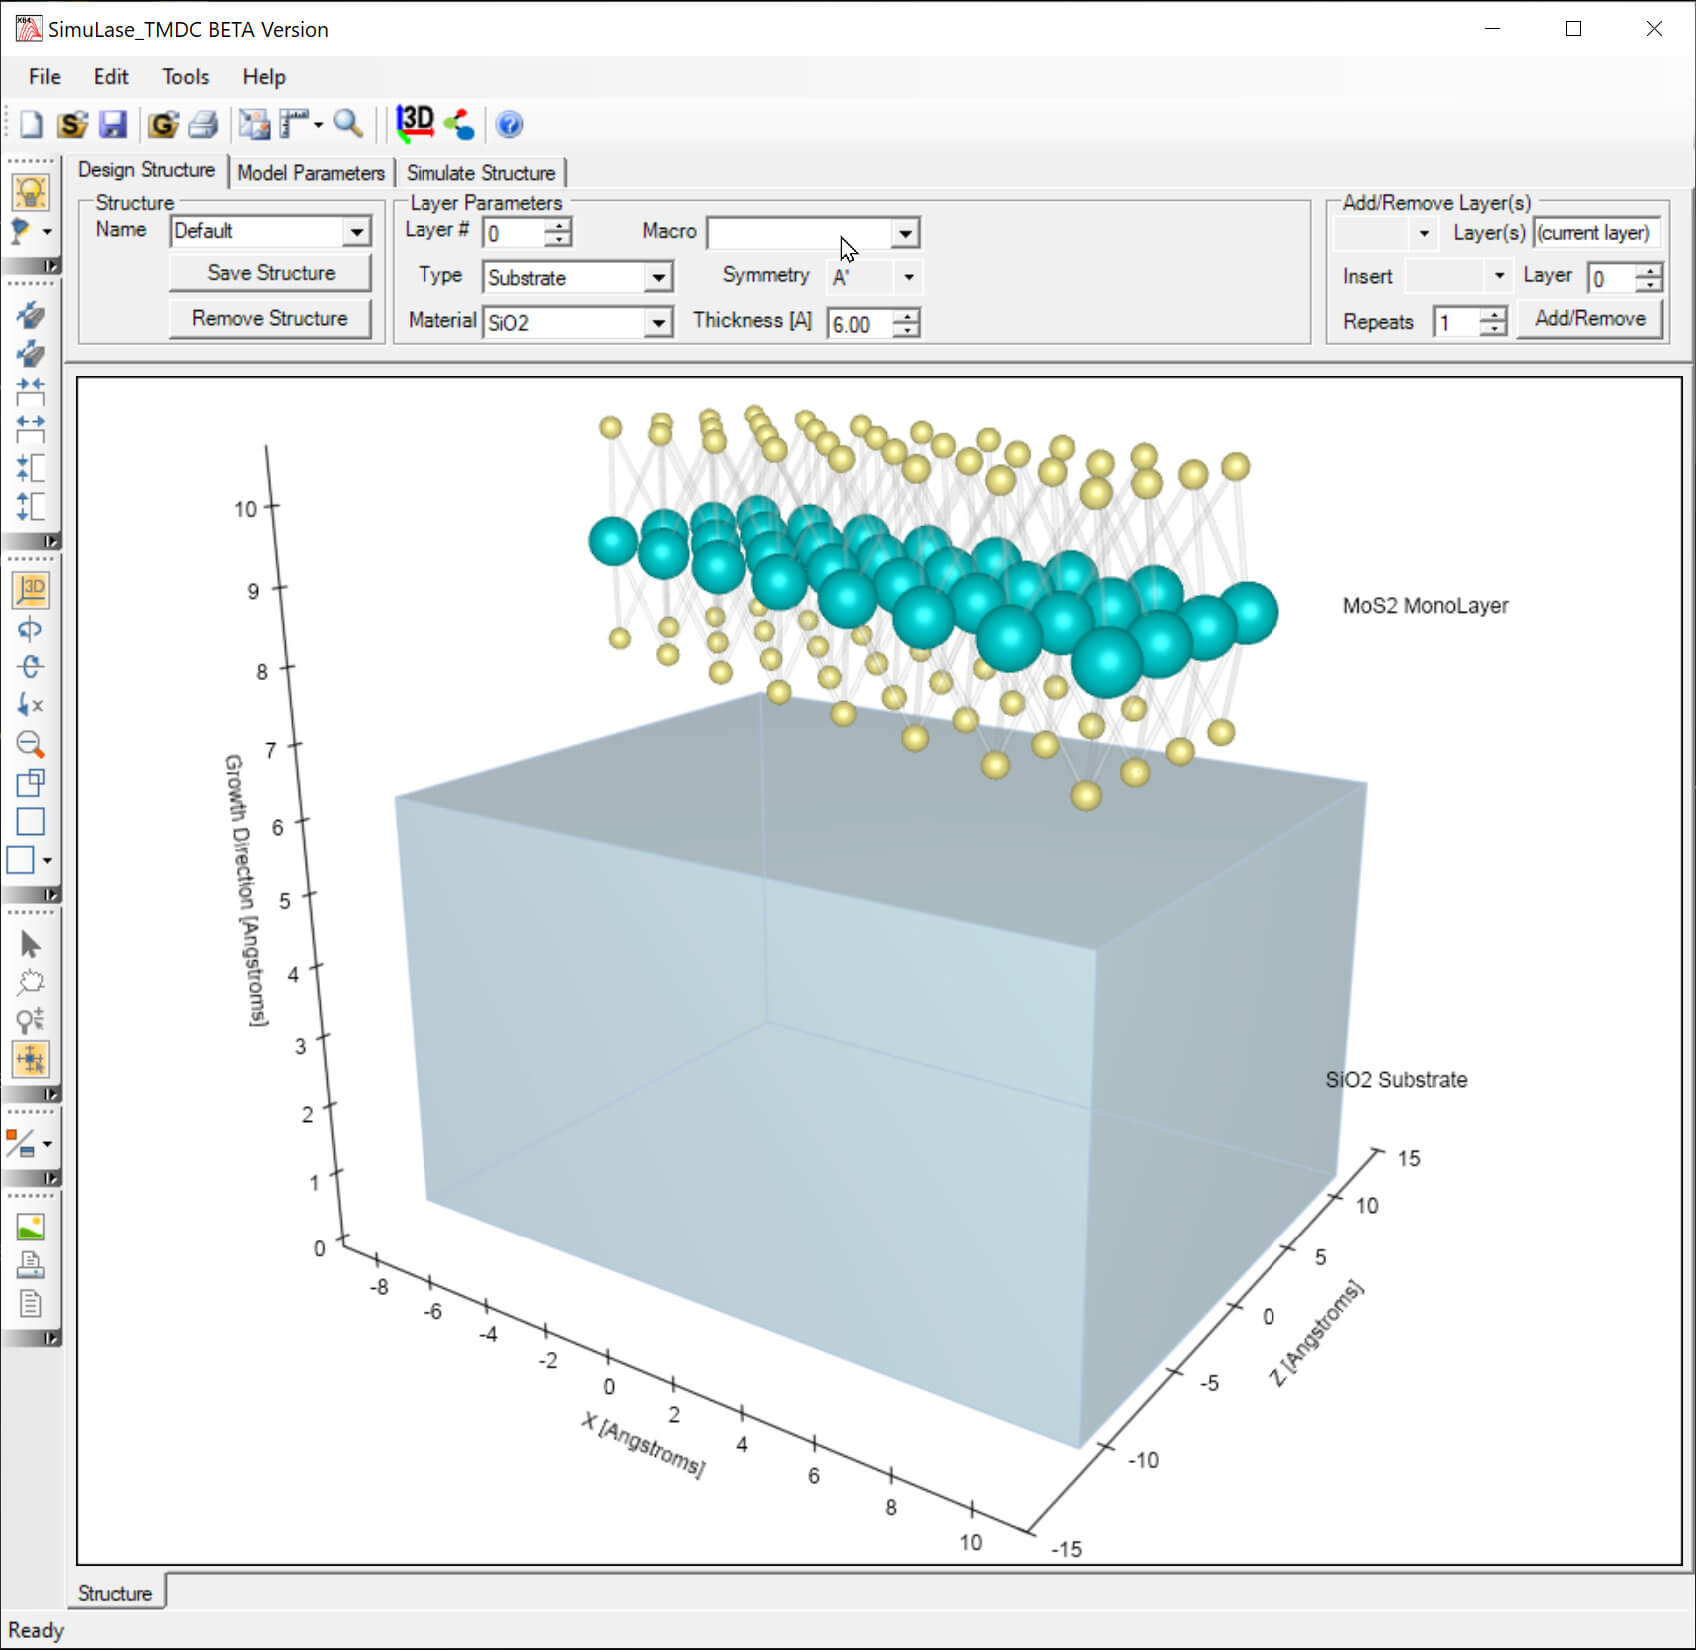Open the dropdown arrow next to ruler icon
1696x1650 pixels.
click(318, 125)
